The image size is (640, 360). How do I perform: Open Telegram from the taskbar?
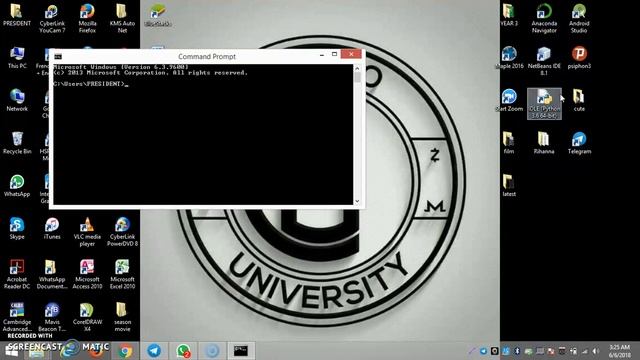pyautogui.click(x=154, y=351)
